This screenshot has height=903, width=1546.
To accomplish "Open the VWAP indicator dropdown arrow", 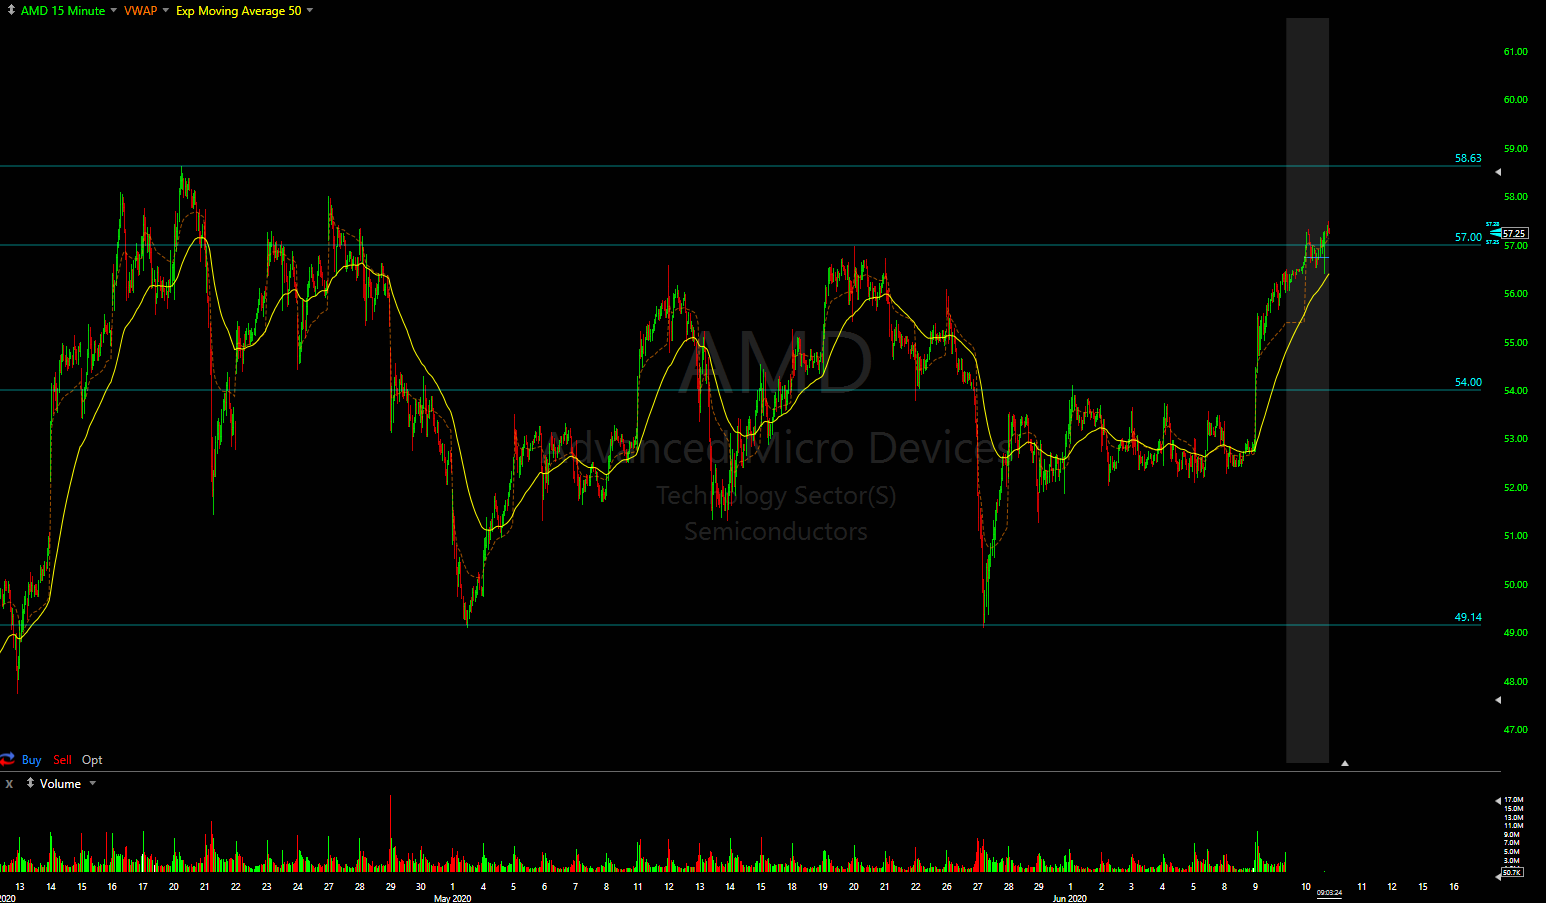I will [166, 11].
